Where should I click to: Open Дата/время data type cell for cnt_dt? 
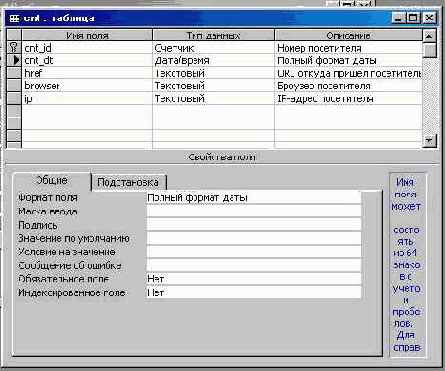[213, 61]
